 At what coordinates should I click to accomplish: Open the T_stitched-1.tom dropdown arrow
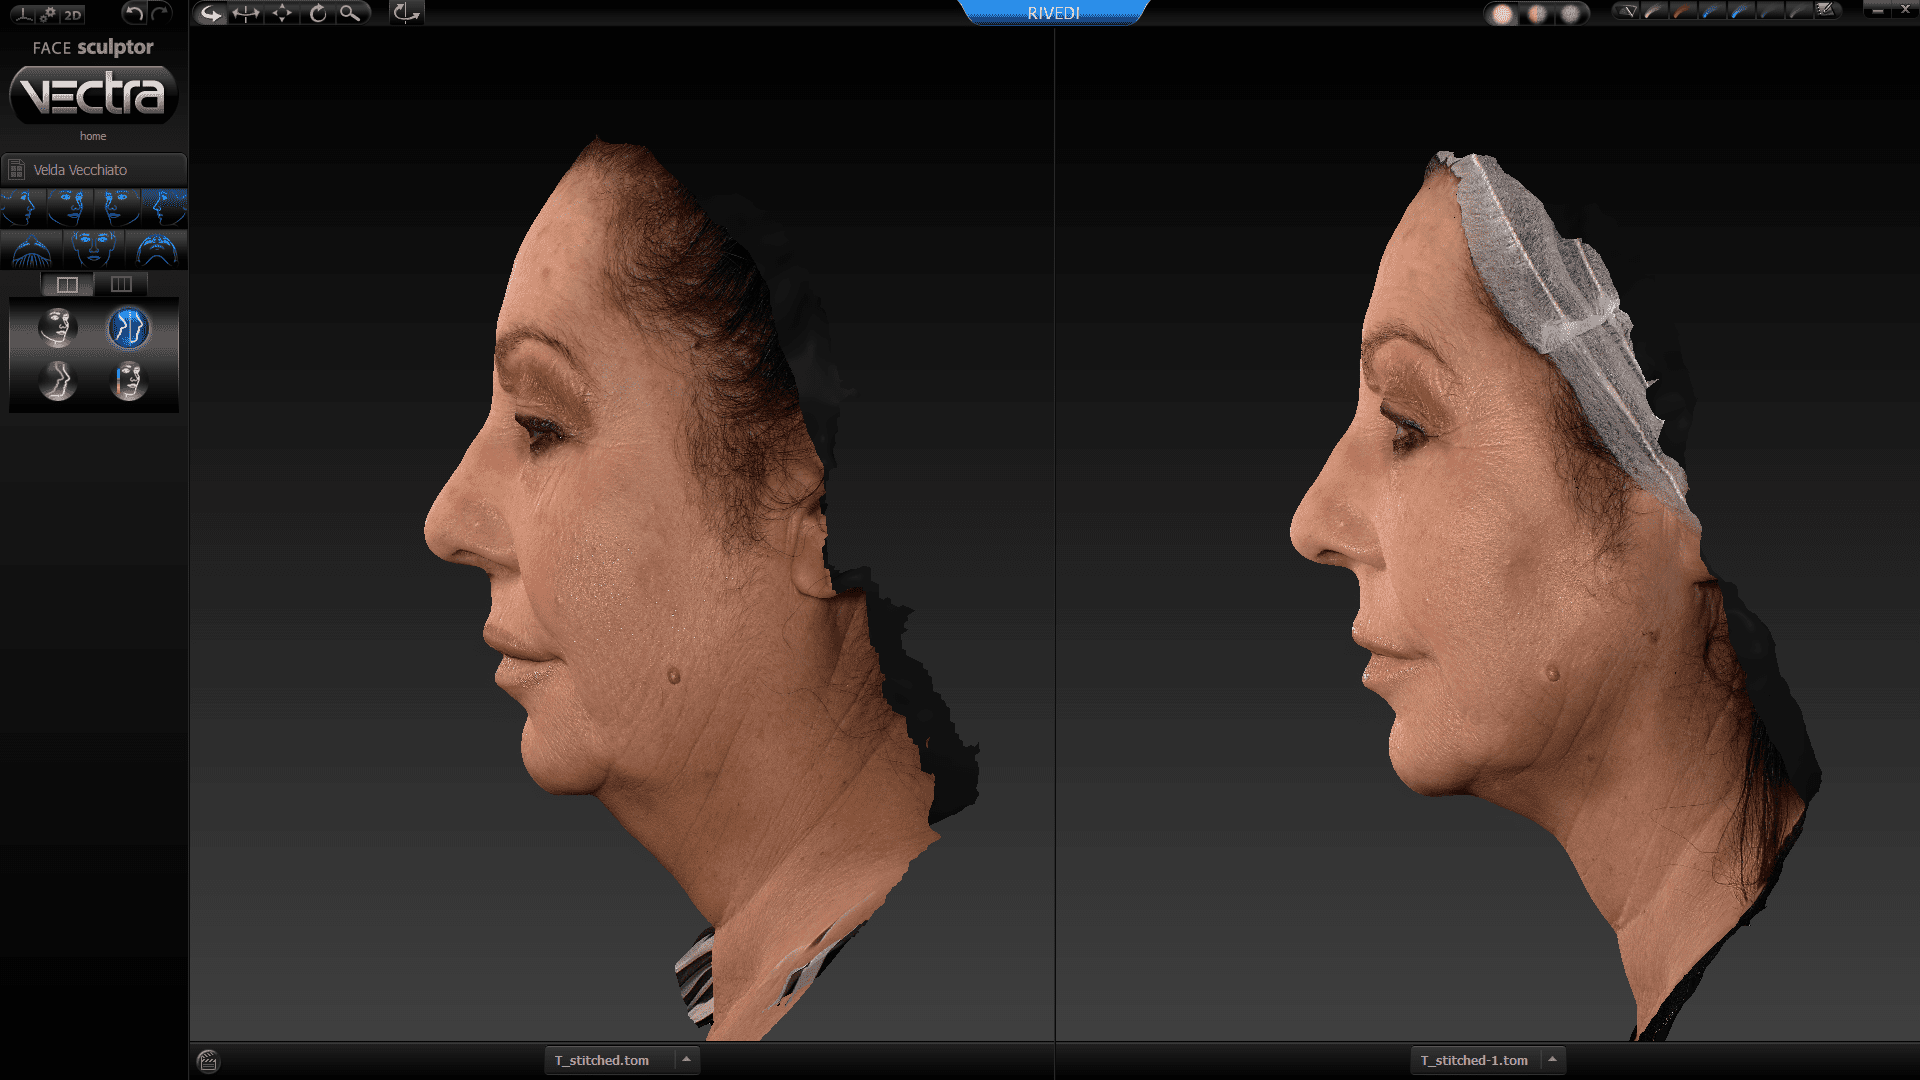1552,1060
